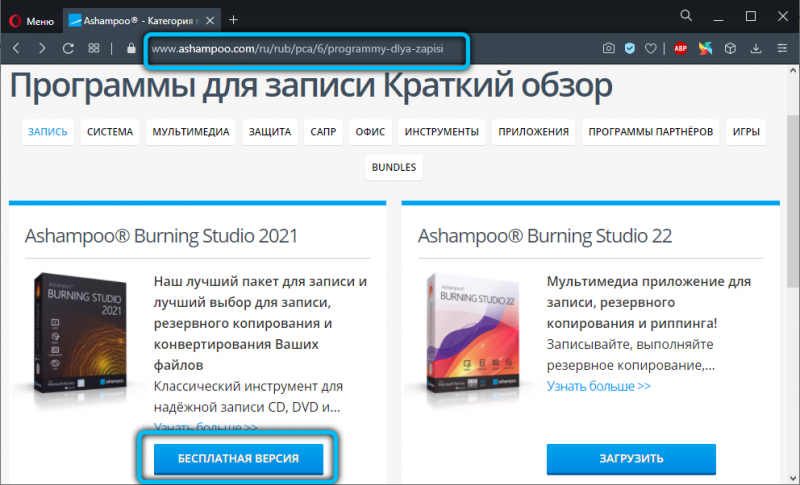Switch to the СИСТЕМА category
The image size is (800, 485).
(x=110, y=132)
